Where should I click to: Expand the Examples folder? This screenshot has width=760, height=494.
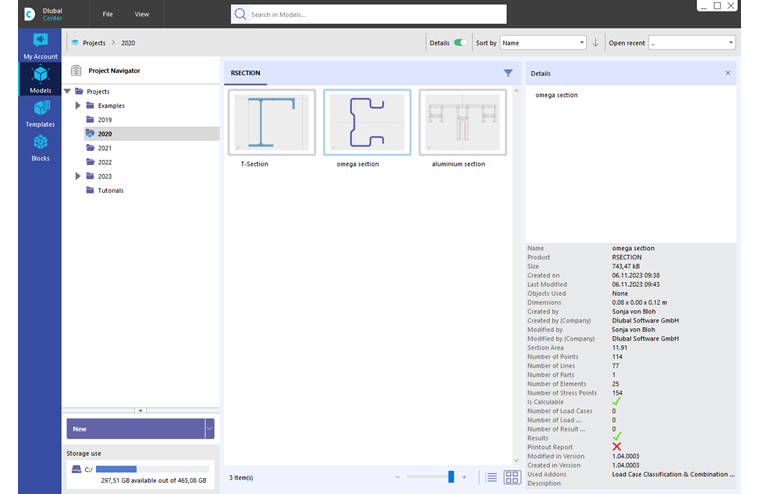[78, 105]
